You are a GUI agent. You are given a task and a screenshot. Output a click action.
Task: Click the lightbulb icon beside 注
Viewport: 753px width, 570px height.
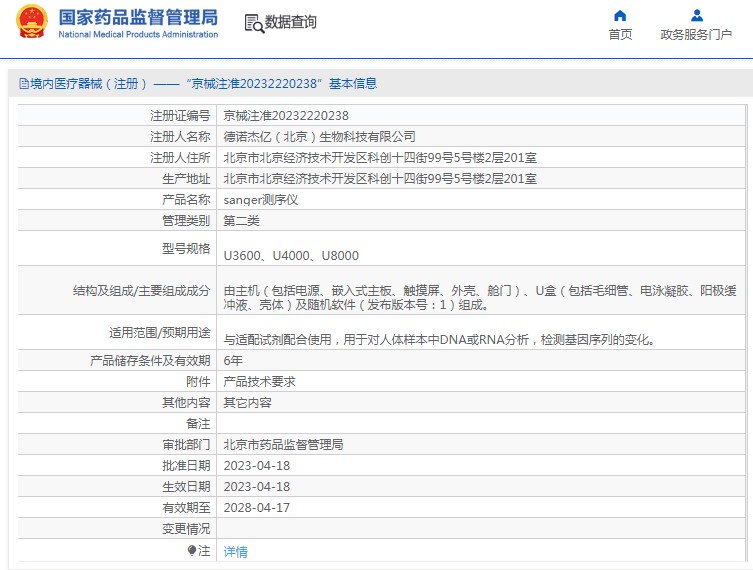192,551
